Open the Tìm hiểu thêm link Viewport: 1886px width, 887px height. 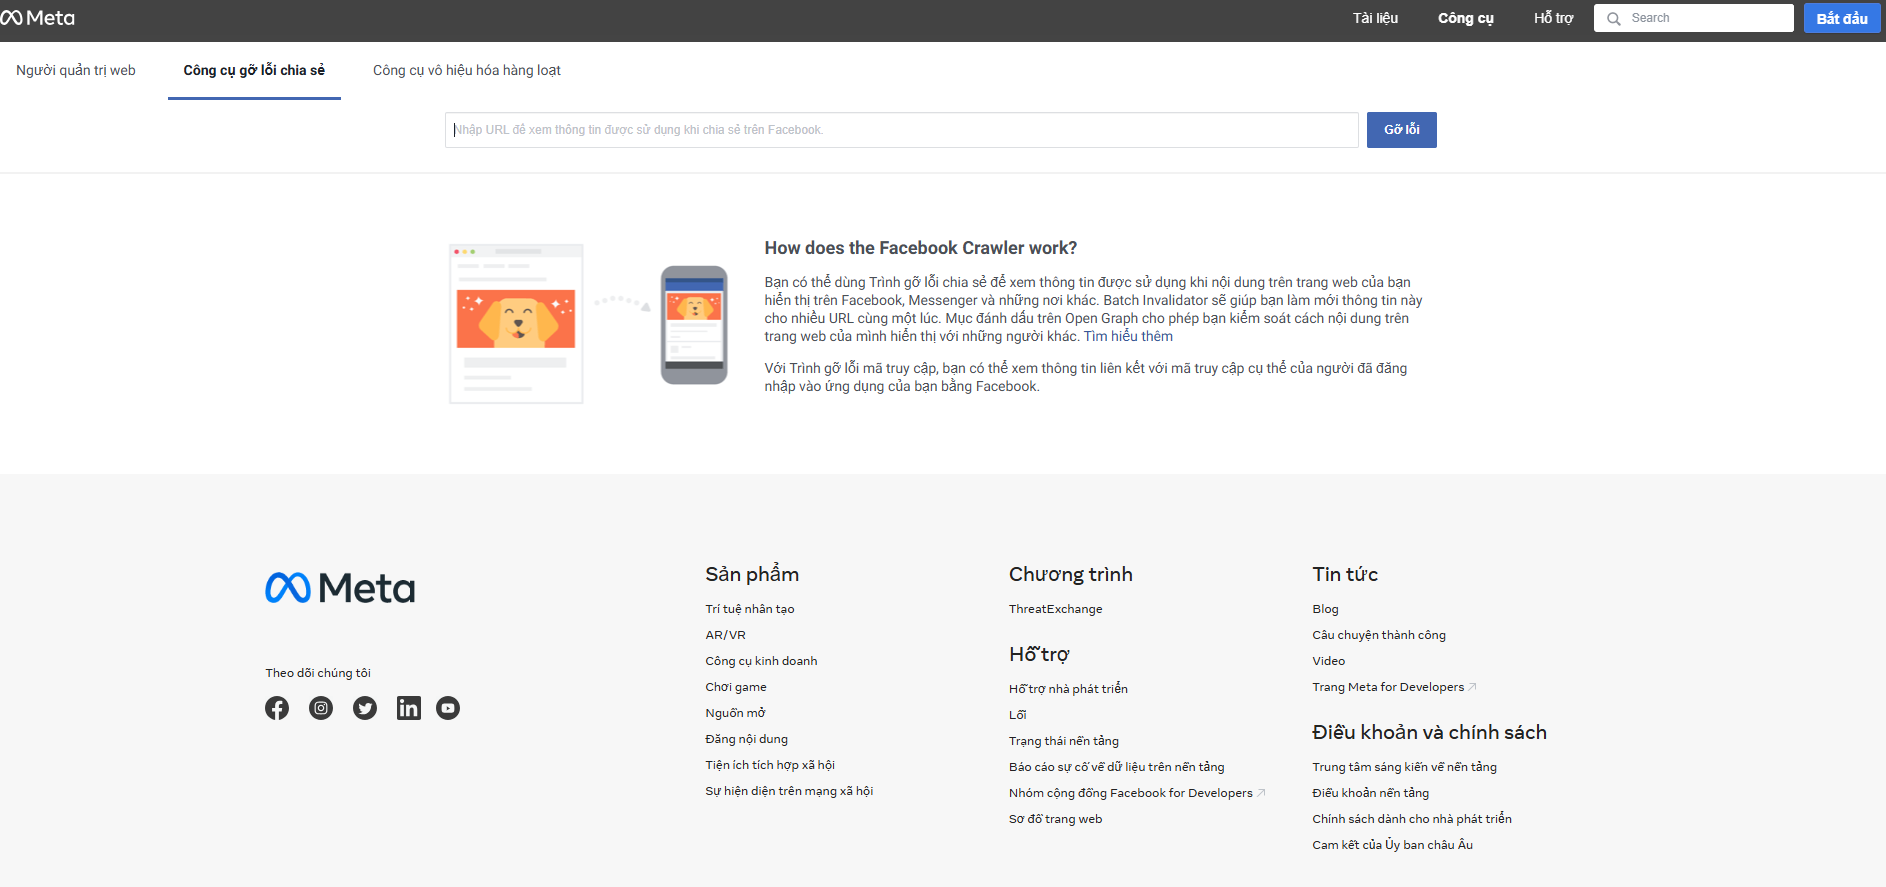tap(1128, 336)
